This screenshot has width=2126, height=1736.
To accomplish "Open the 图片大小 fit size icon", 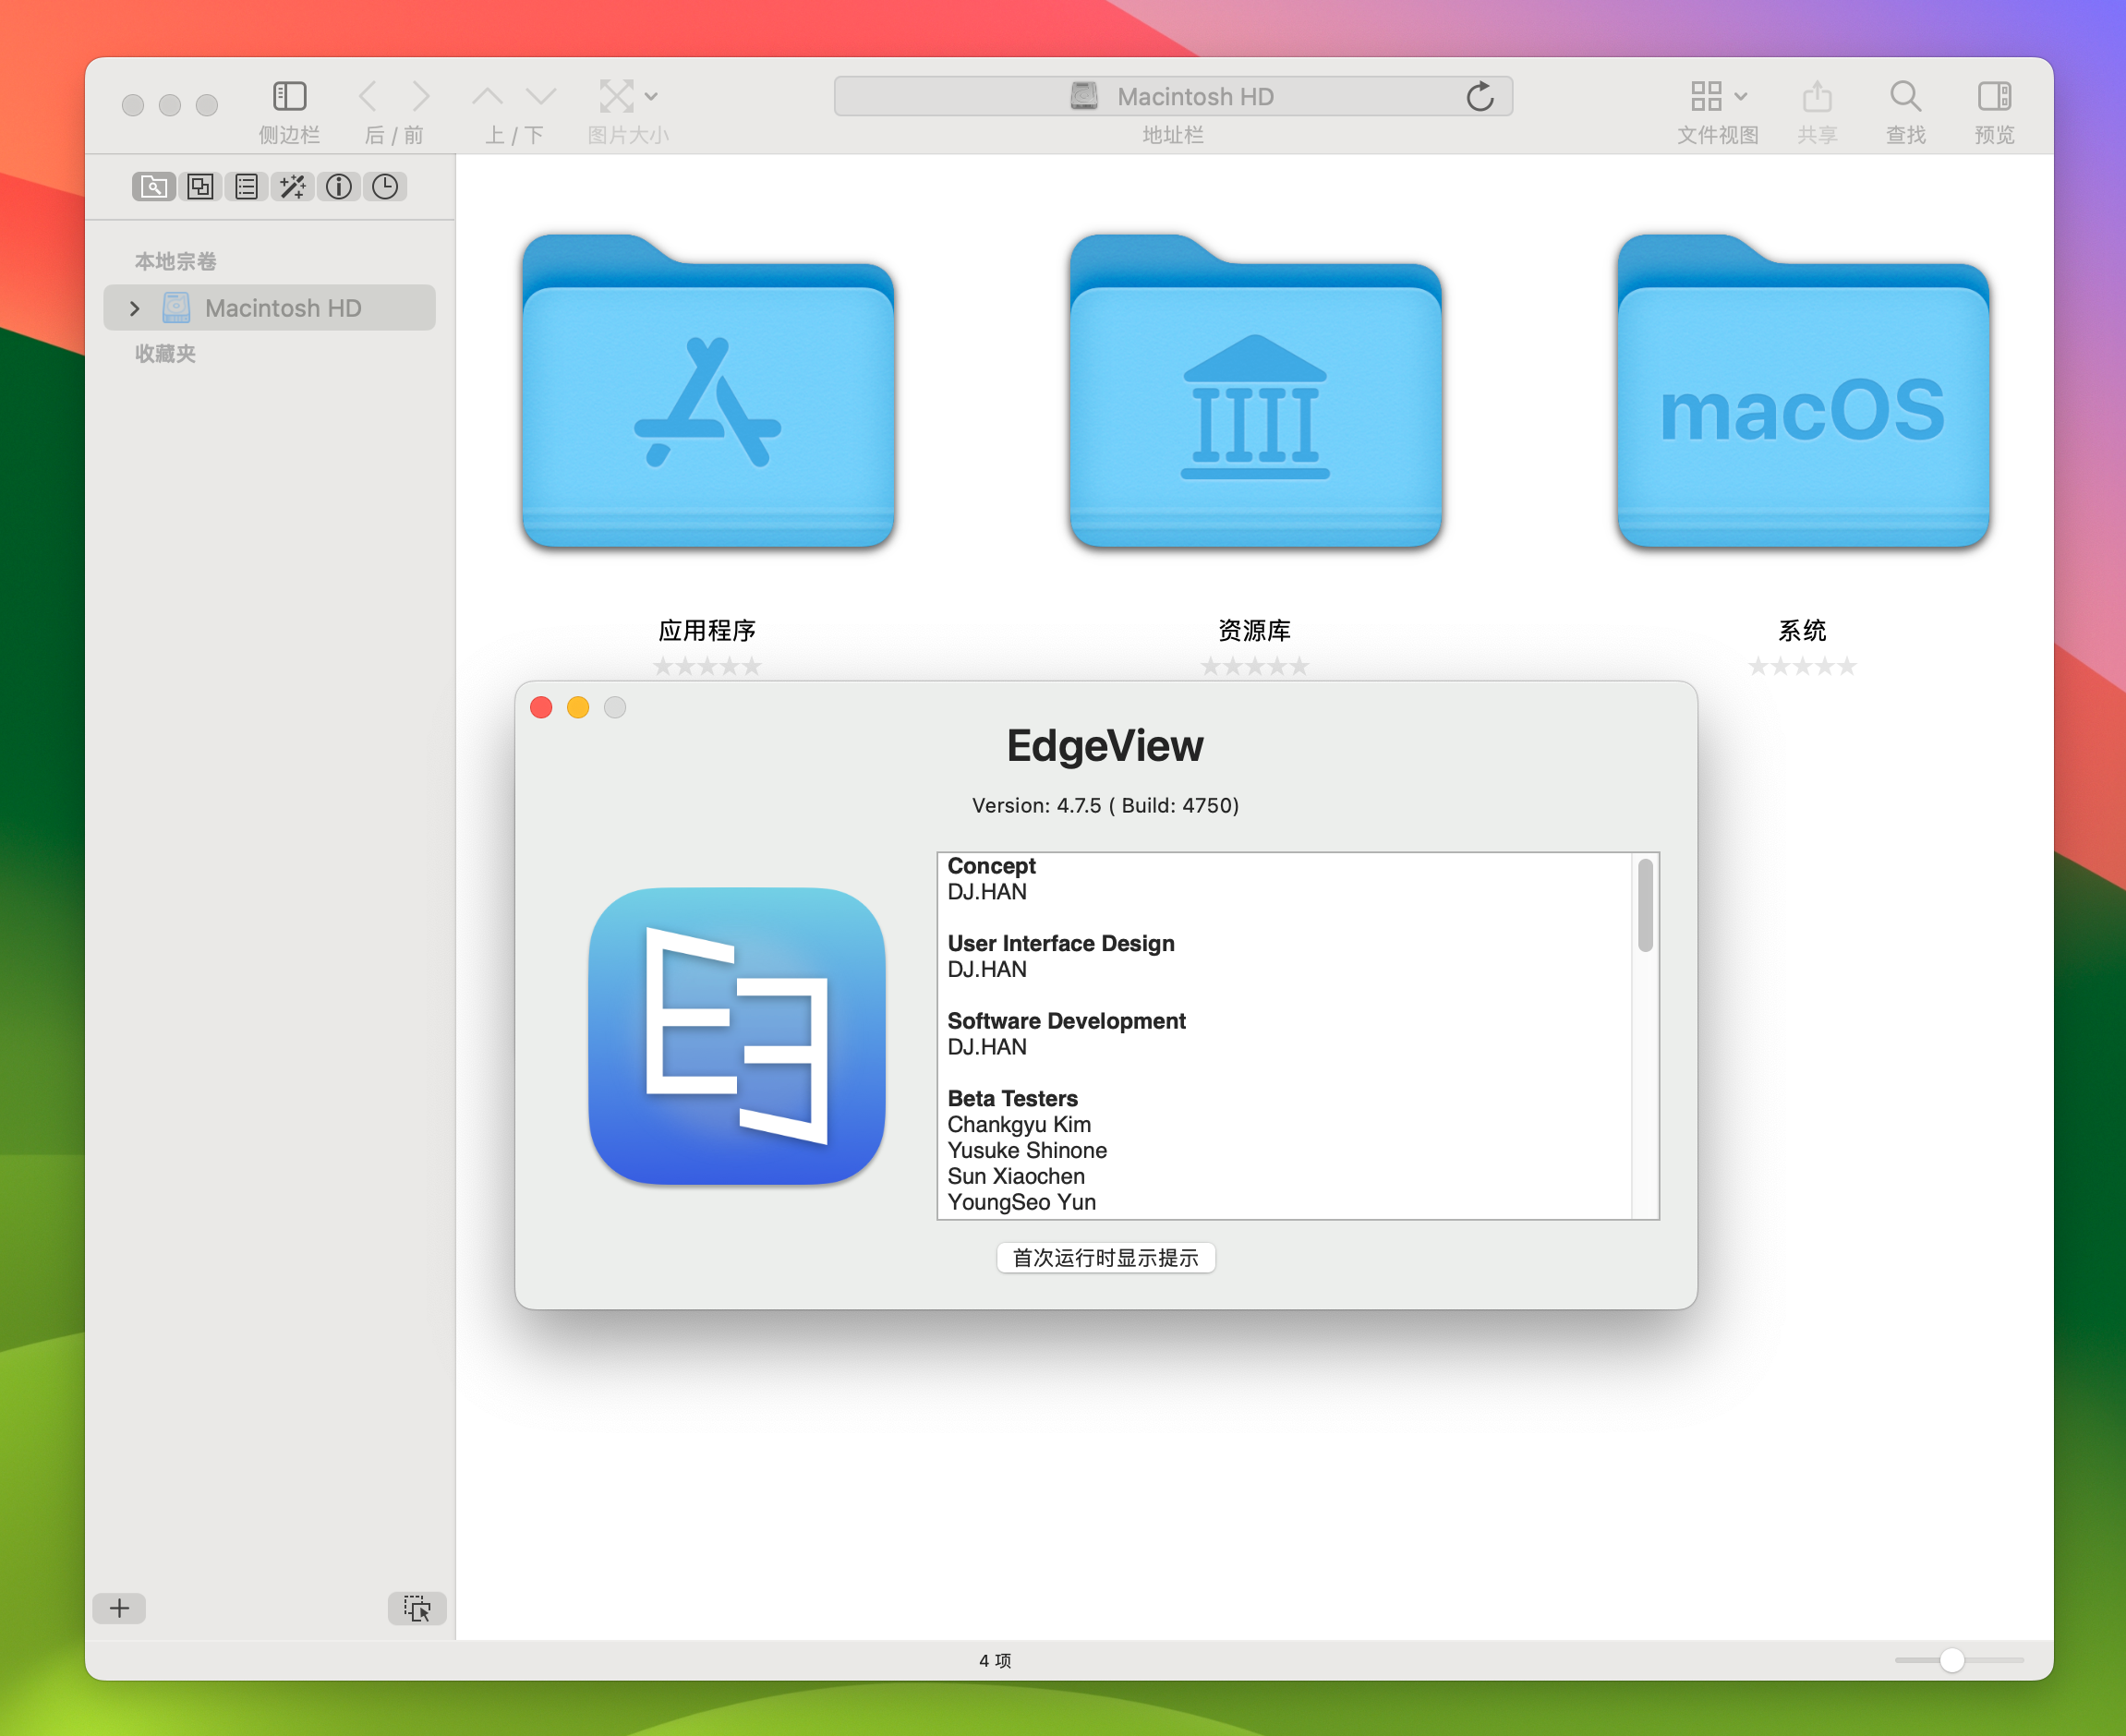I will pos(616,96).
